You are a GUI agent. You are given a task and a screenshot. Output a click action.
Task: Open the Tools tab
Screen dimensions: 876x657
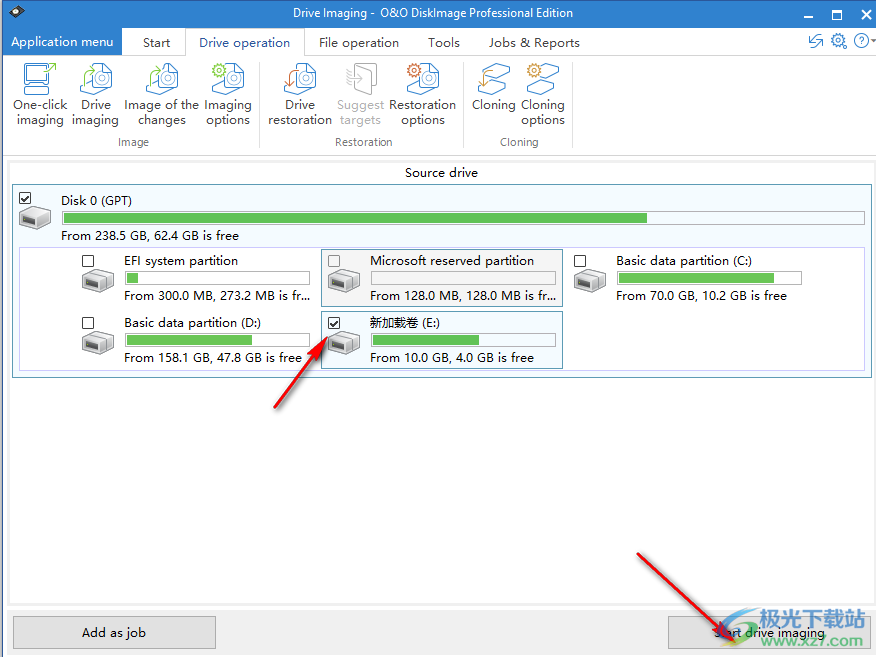click(x=444, y=43)
